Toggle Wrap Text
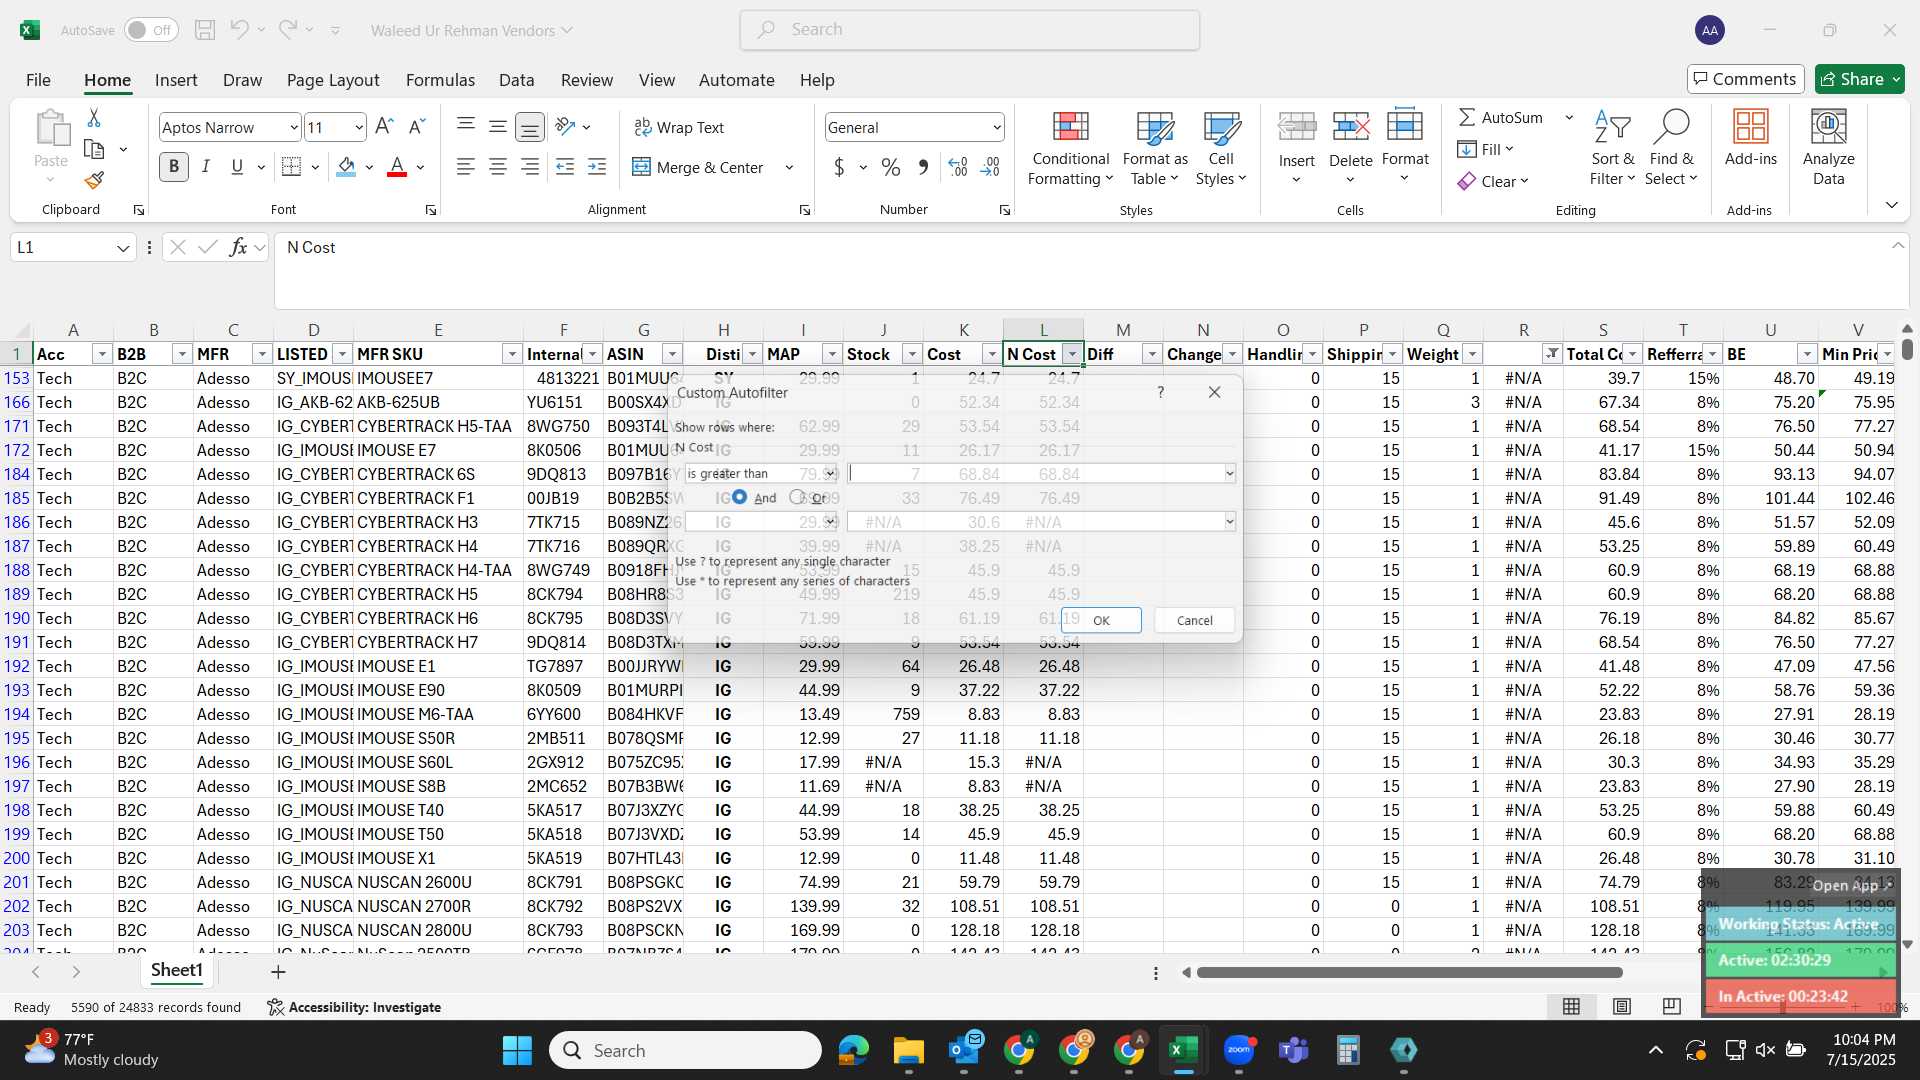The width and height of the screenshot is (1920, 1080). tap(679, 127)
